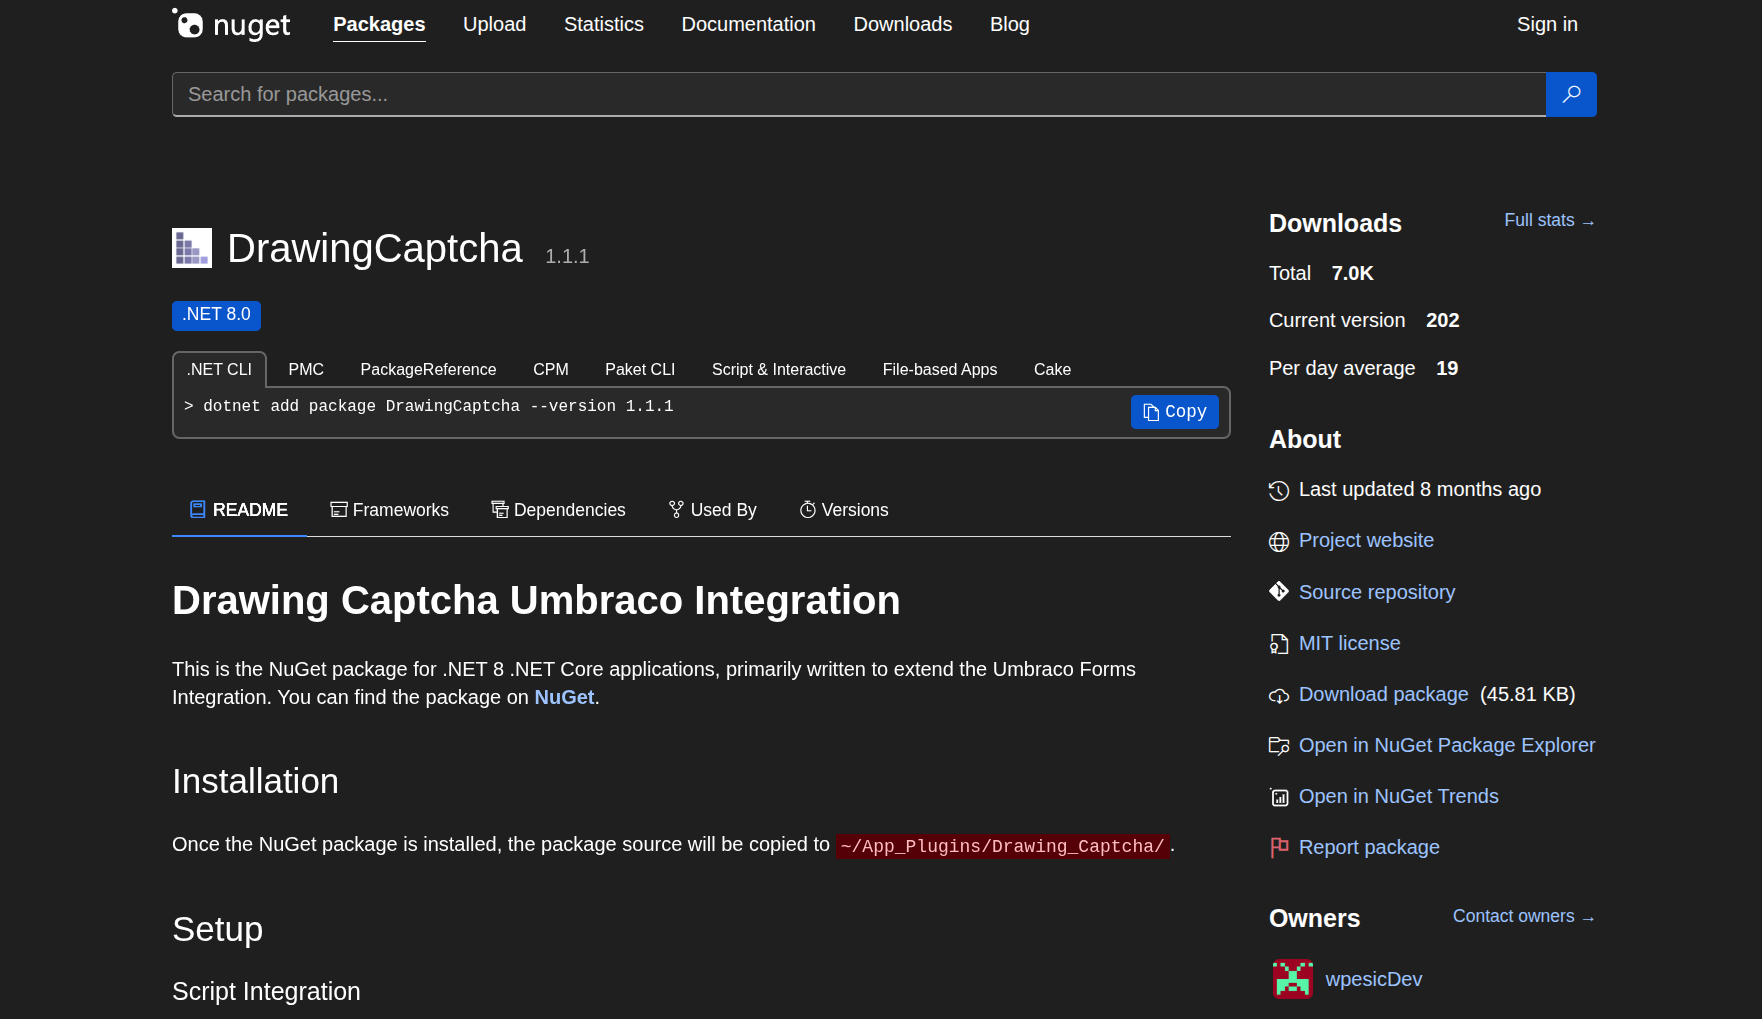Select the Paket CLI install tab
Screen dimensions: 1762x1019
[640, 369]
